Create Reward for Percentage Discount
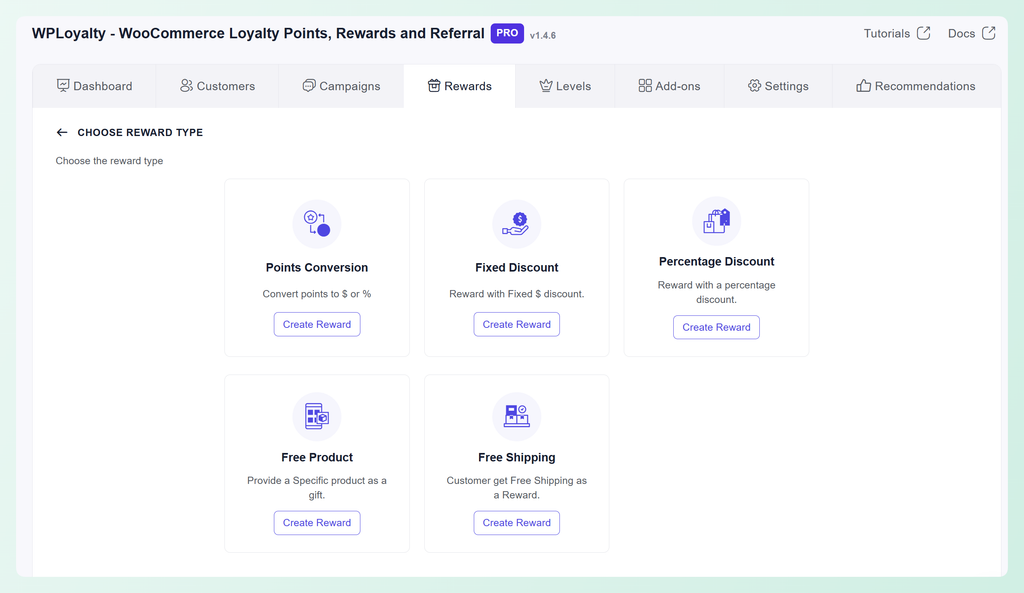Viewport: 1024px width, 593px height. pyautogui.click(x=716, y=327)
